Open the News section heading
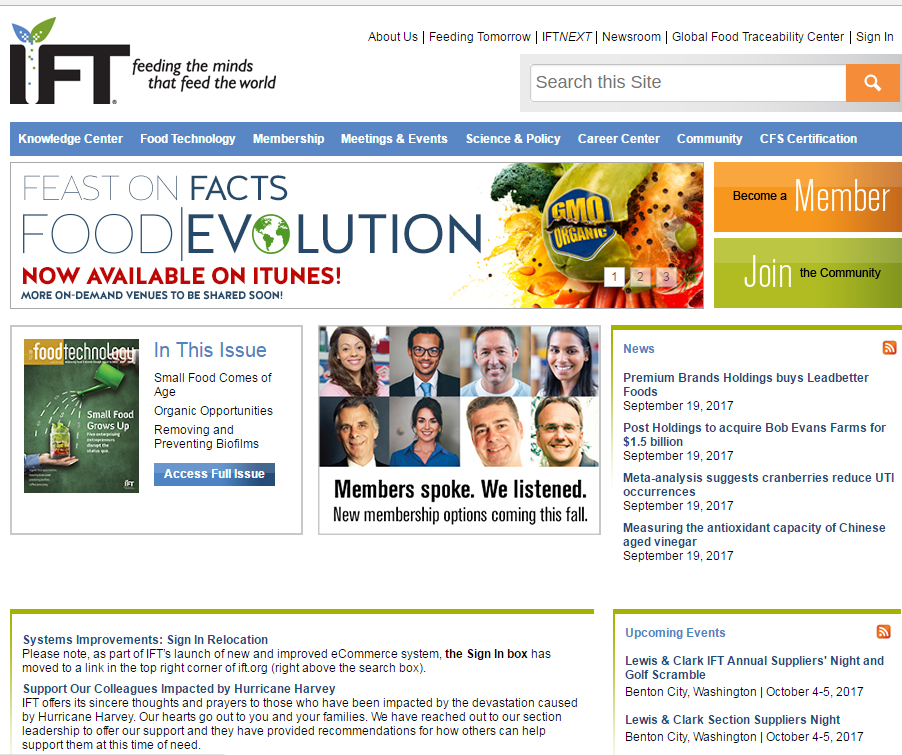 pyautogui.click(x=639, y=349)
